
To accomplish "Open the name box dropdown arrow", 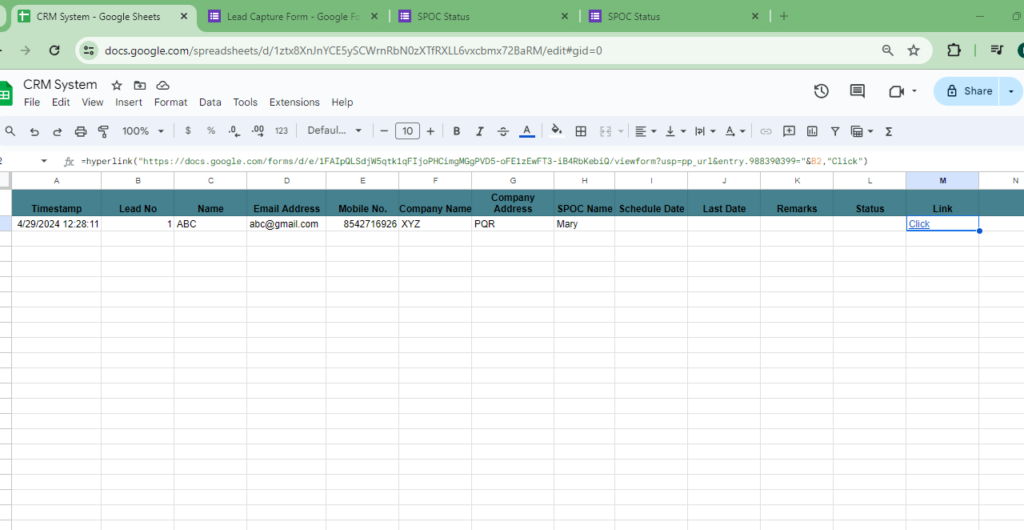I will [x=44, y=161].
